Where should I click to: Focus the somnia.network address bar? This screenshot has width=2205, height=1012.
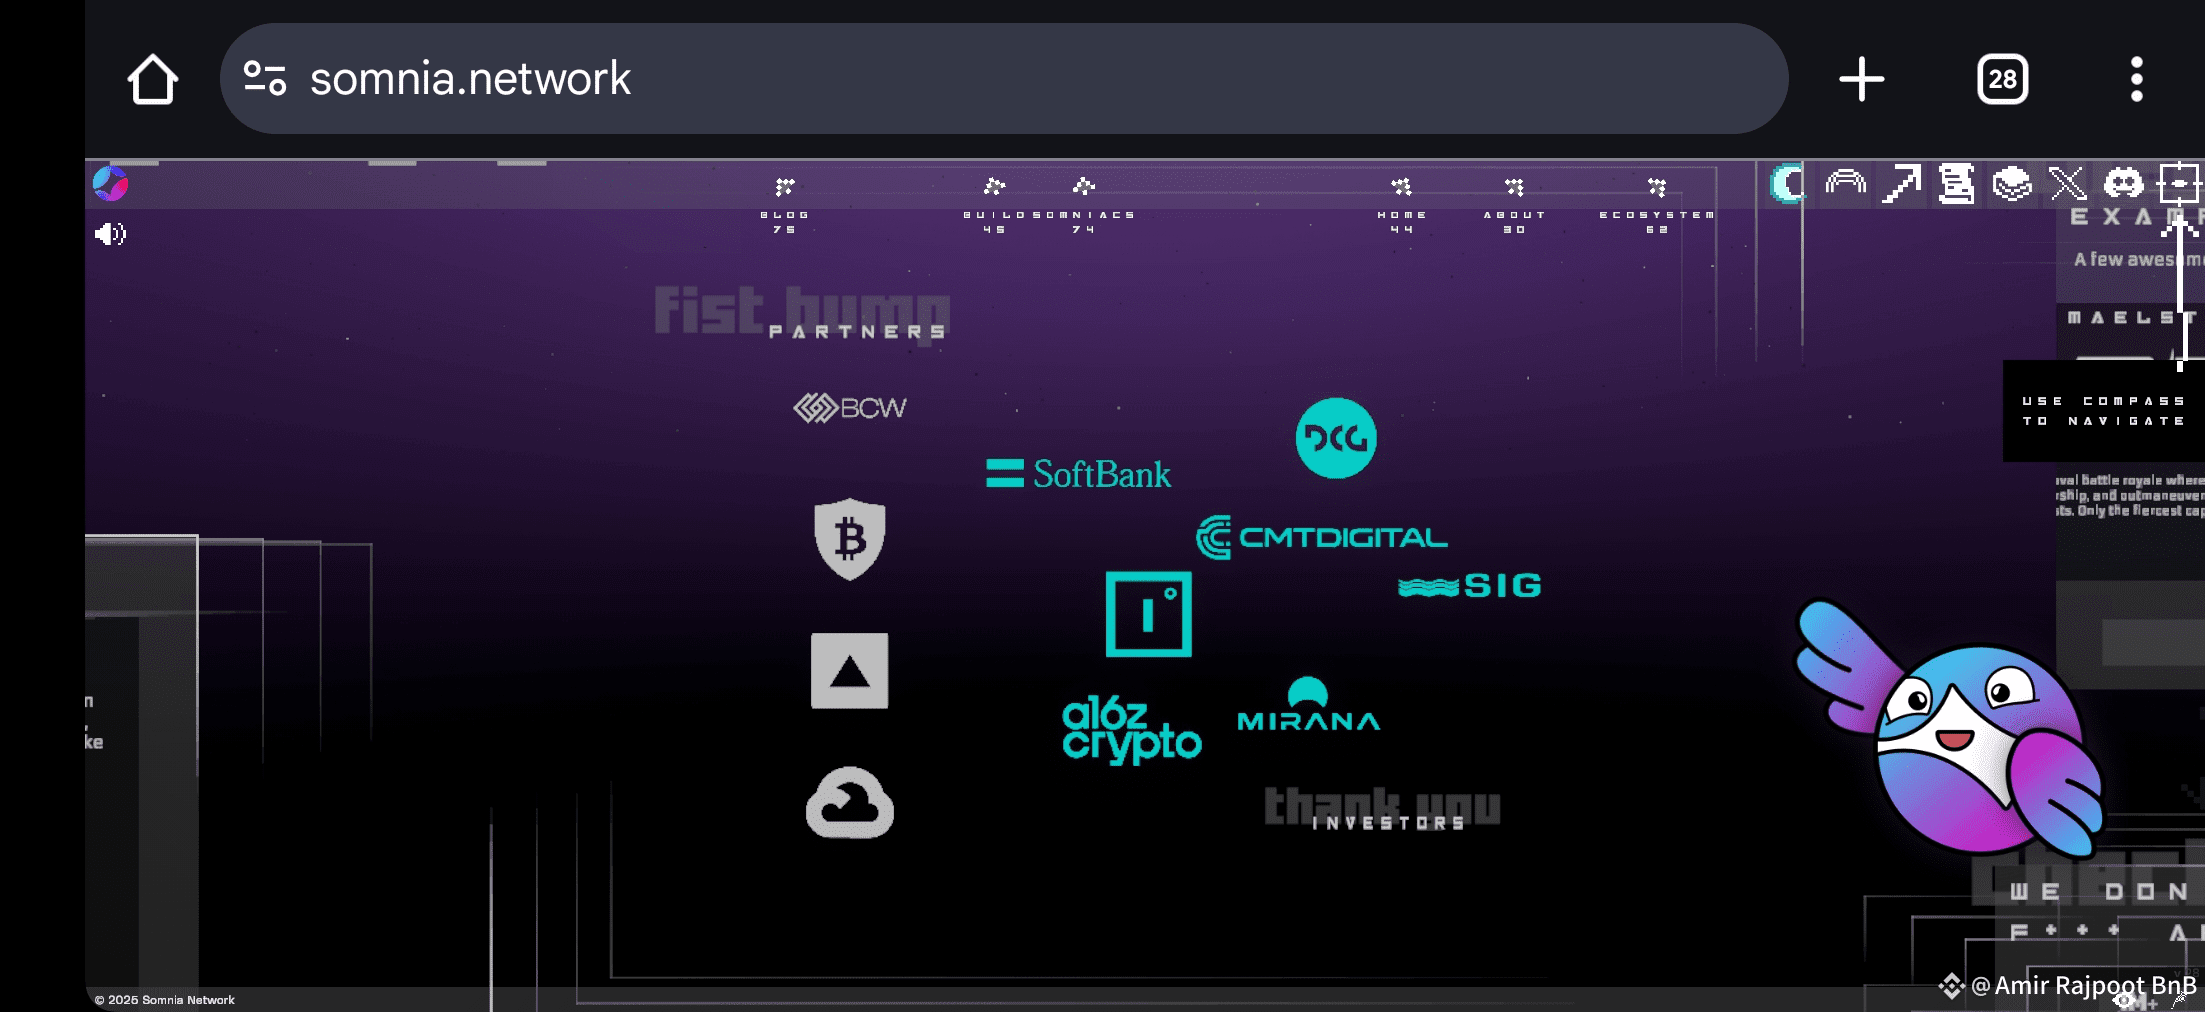[x=1004, y=79]
